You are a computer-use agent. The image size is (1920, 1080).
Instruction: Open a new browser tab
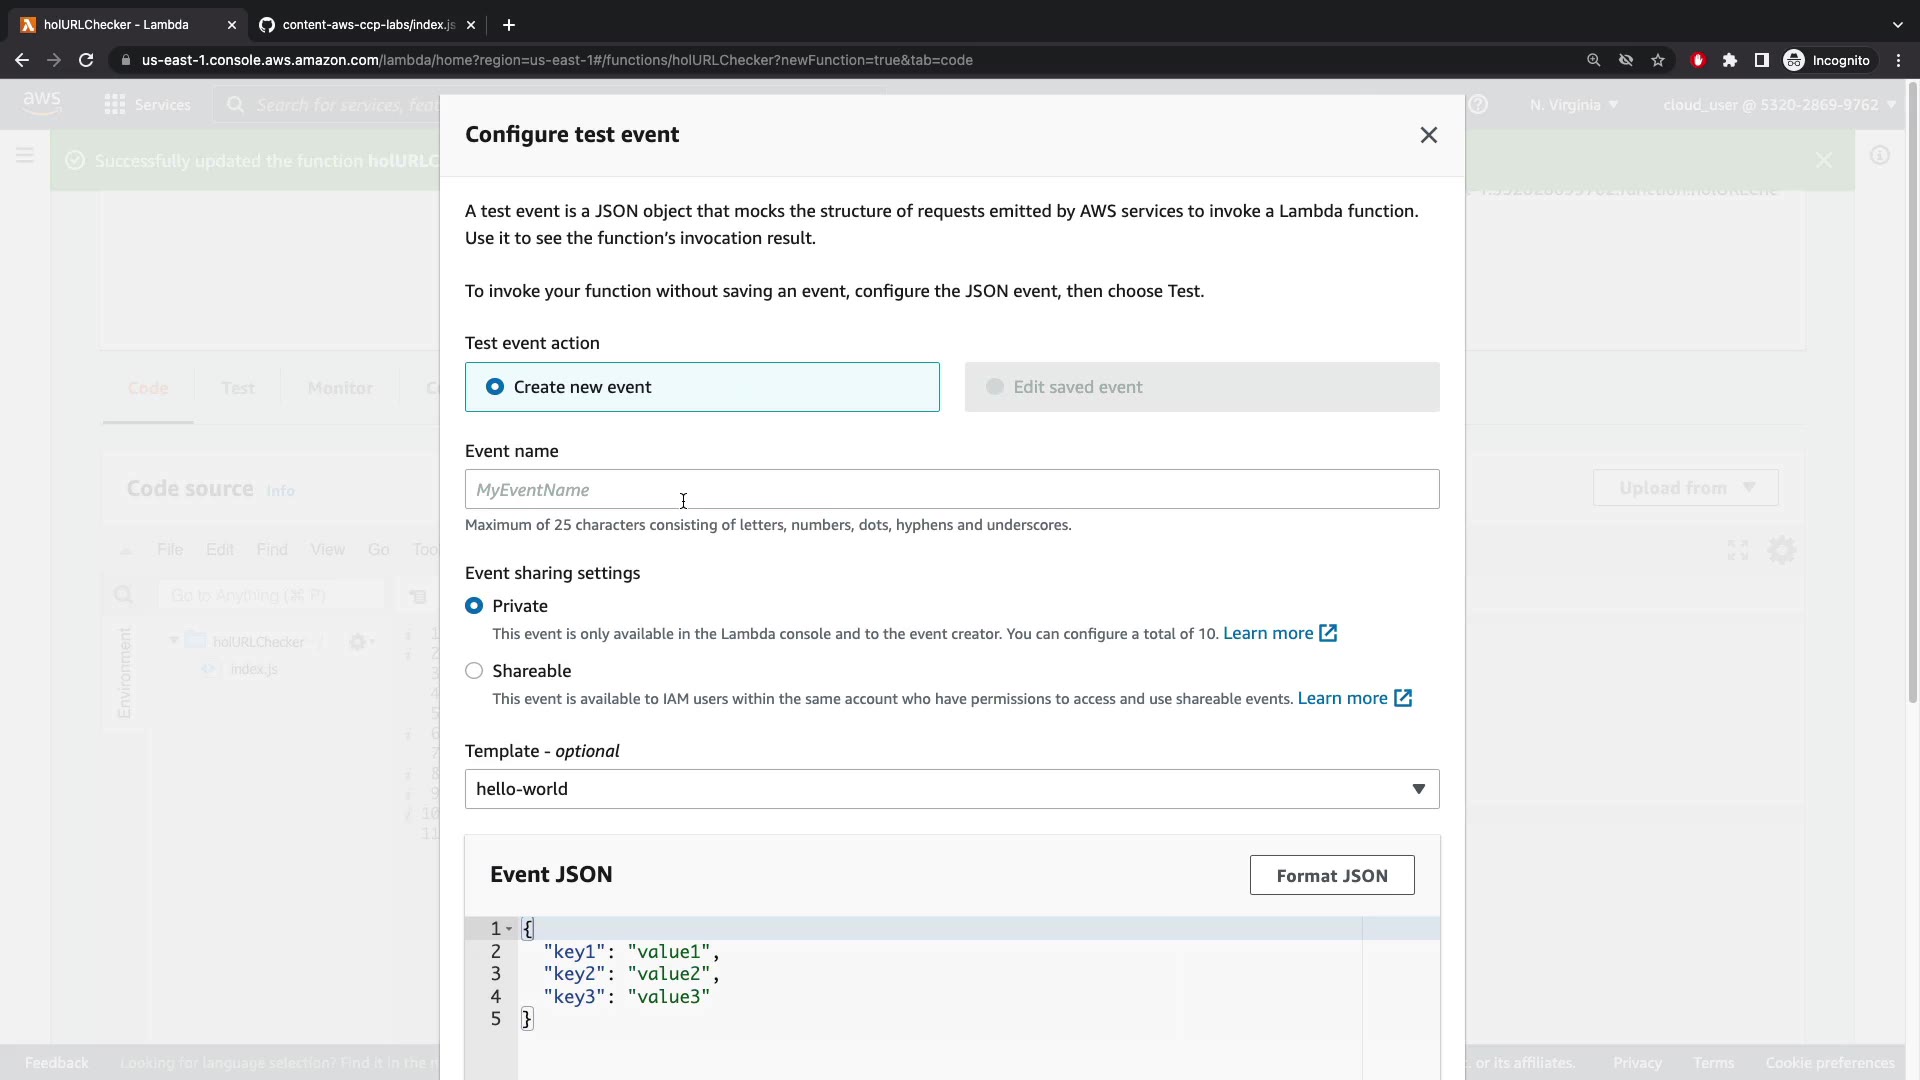coord(508,24)
